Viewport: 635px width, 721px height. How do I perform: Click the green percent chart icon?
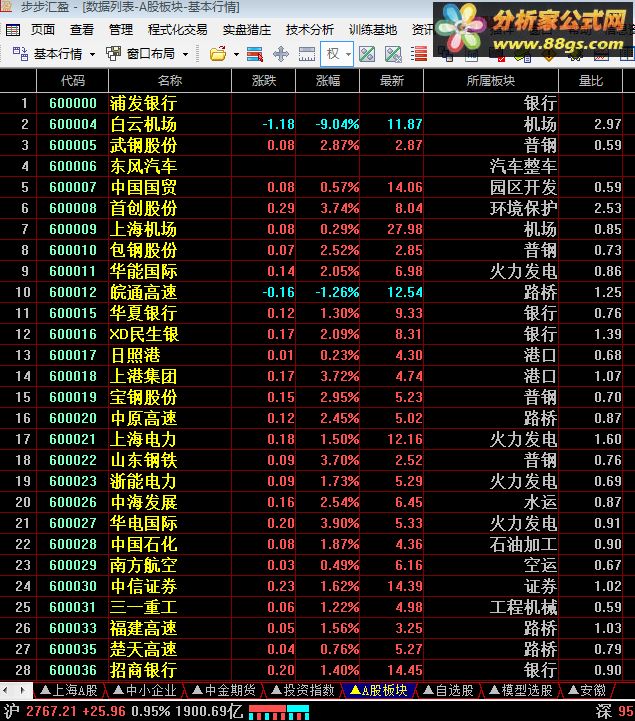pos(366,54)
